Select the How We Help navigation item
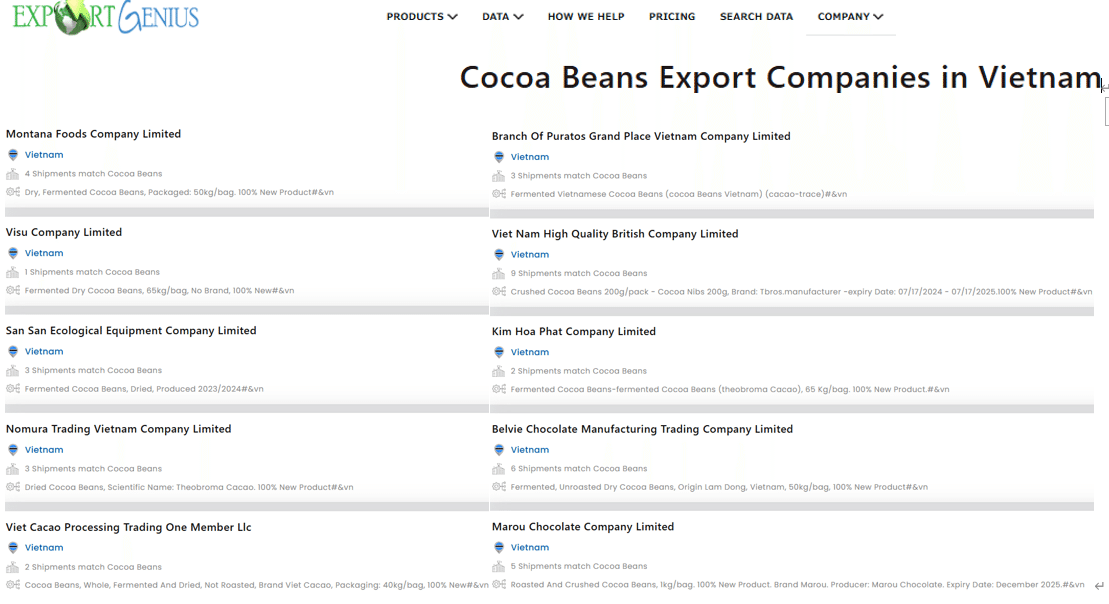1109x604 pixels. pos(586,17)
